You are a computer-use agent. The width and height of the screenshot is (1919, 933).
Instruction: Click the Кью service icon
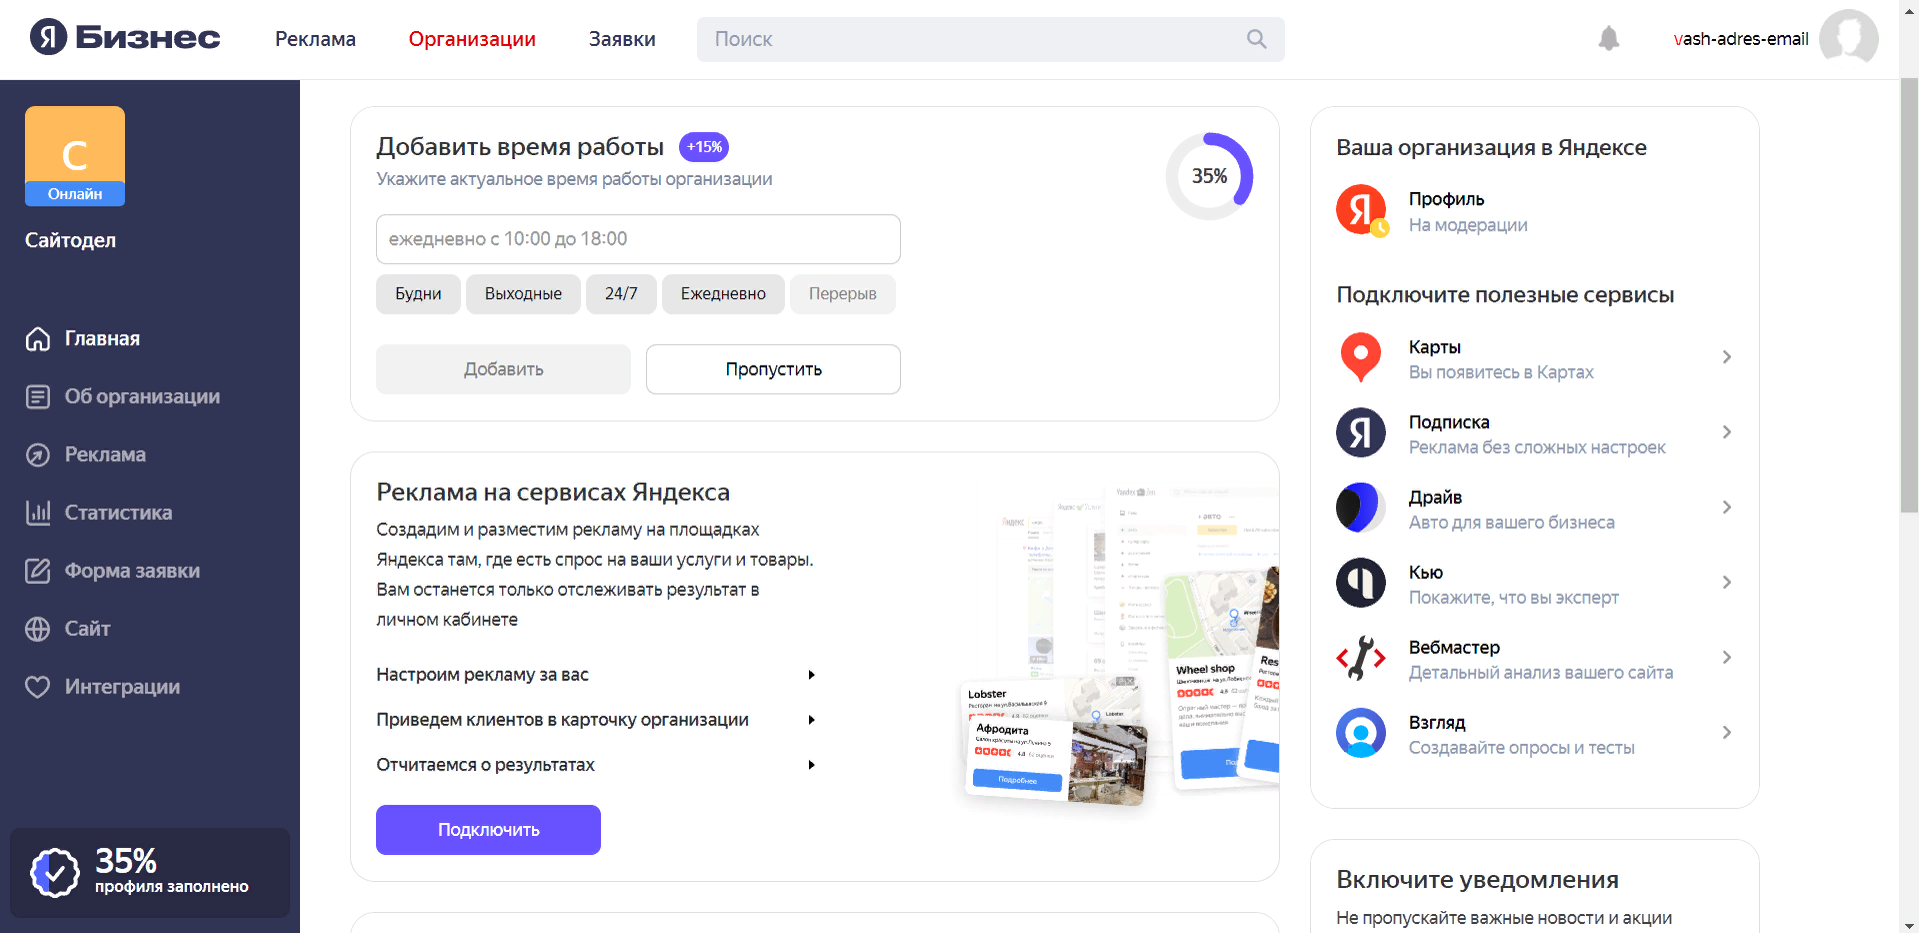coord(1361,582)
